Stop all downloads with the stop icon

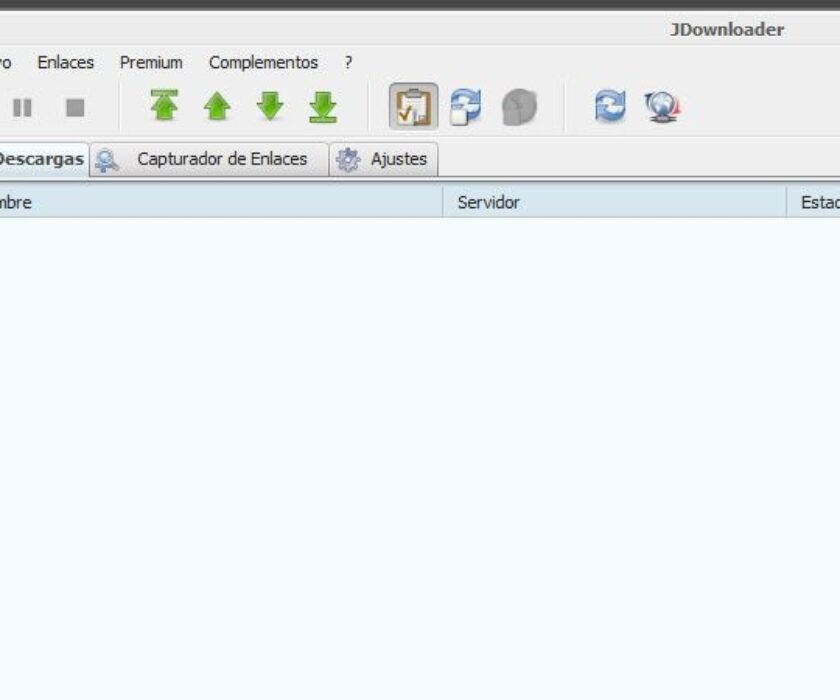tap(75, 108)
